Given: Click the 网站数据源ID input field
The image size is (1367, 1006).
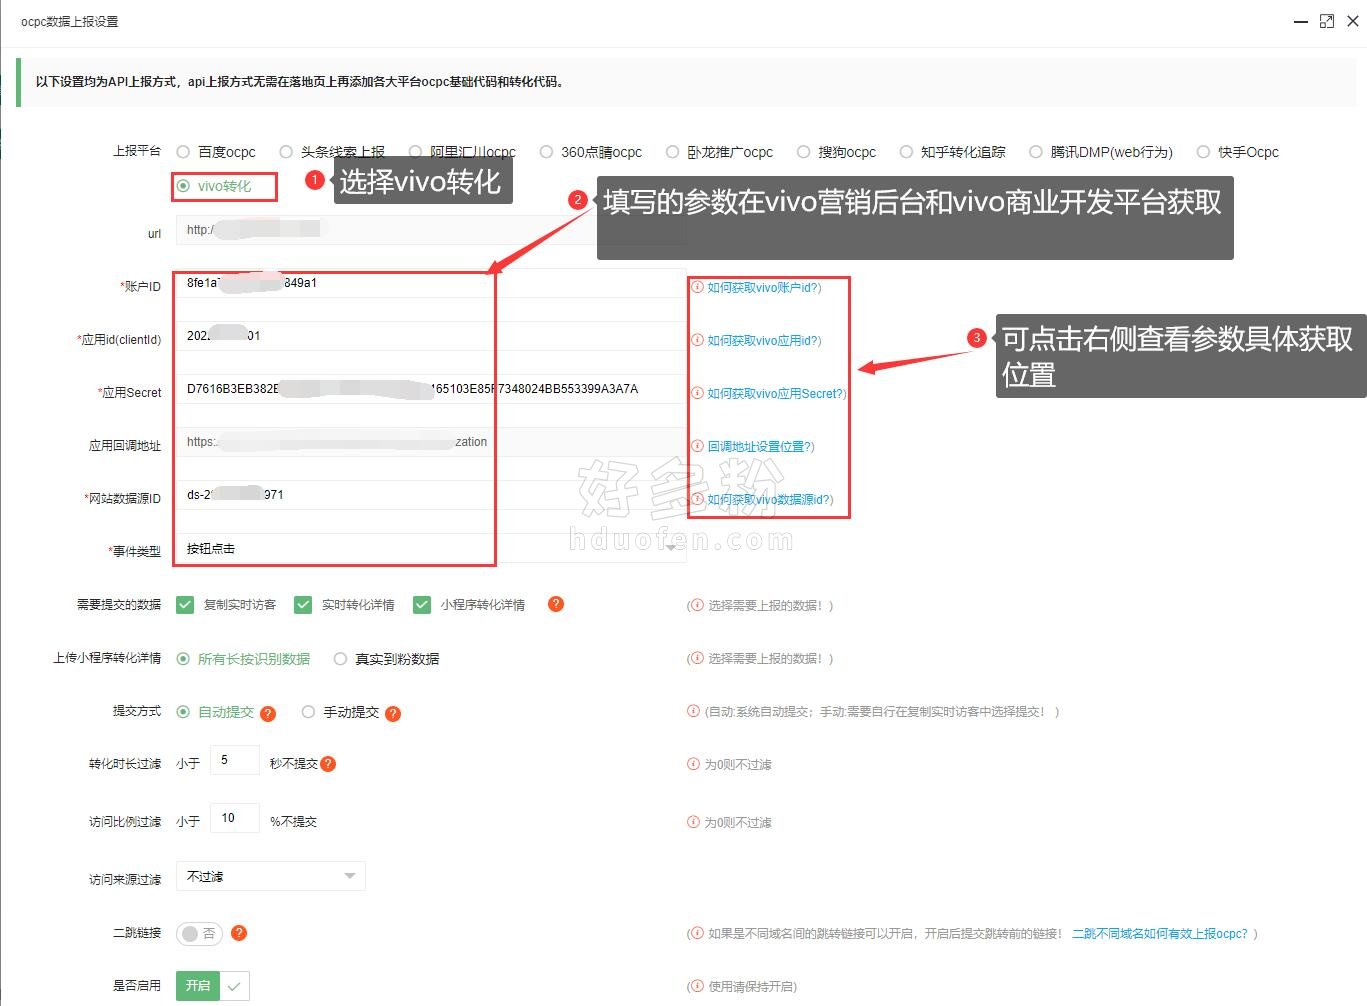Looking at the screenshot, I should point(431,495).
